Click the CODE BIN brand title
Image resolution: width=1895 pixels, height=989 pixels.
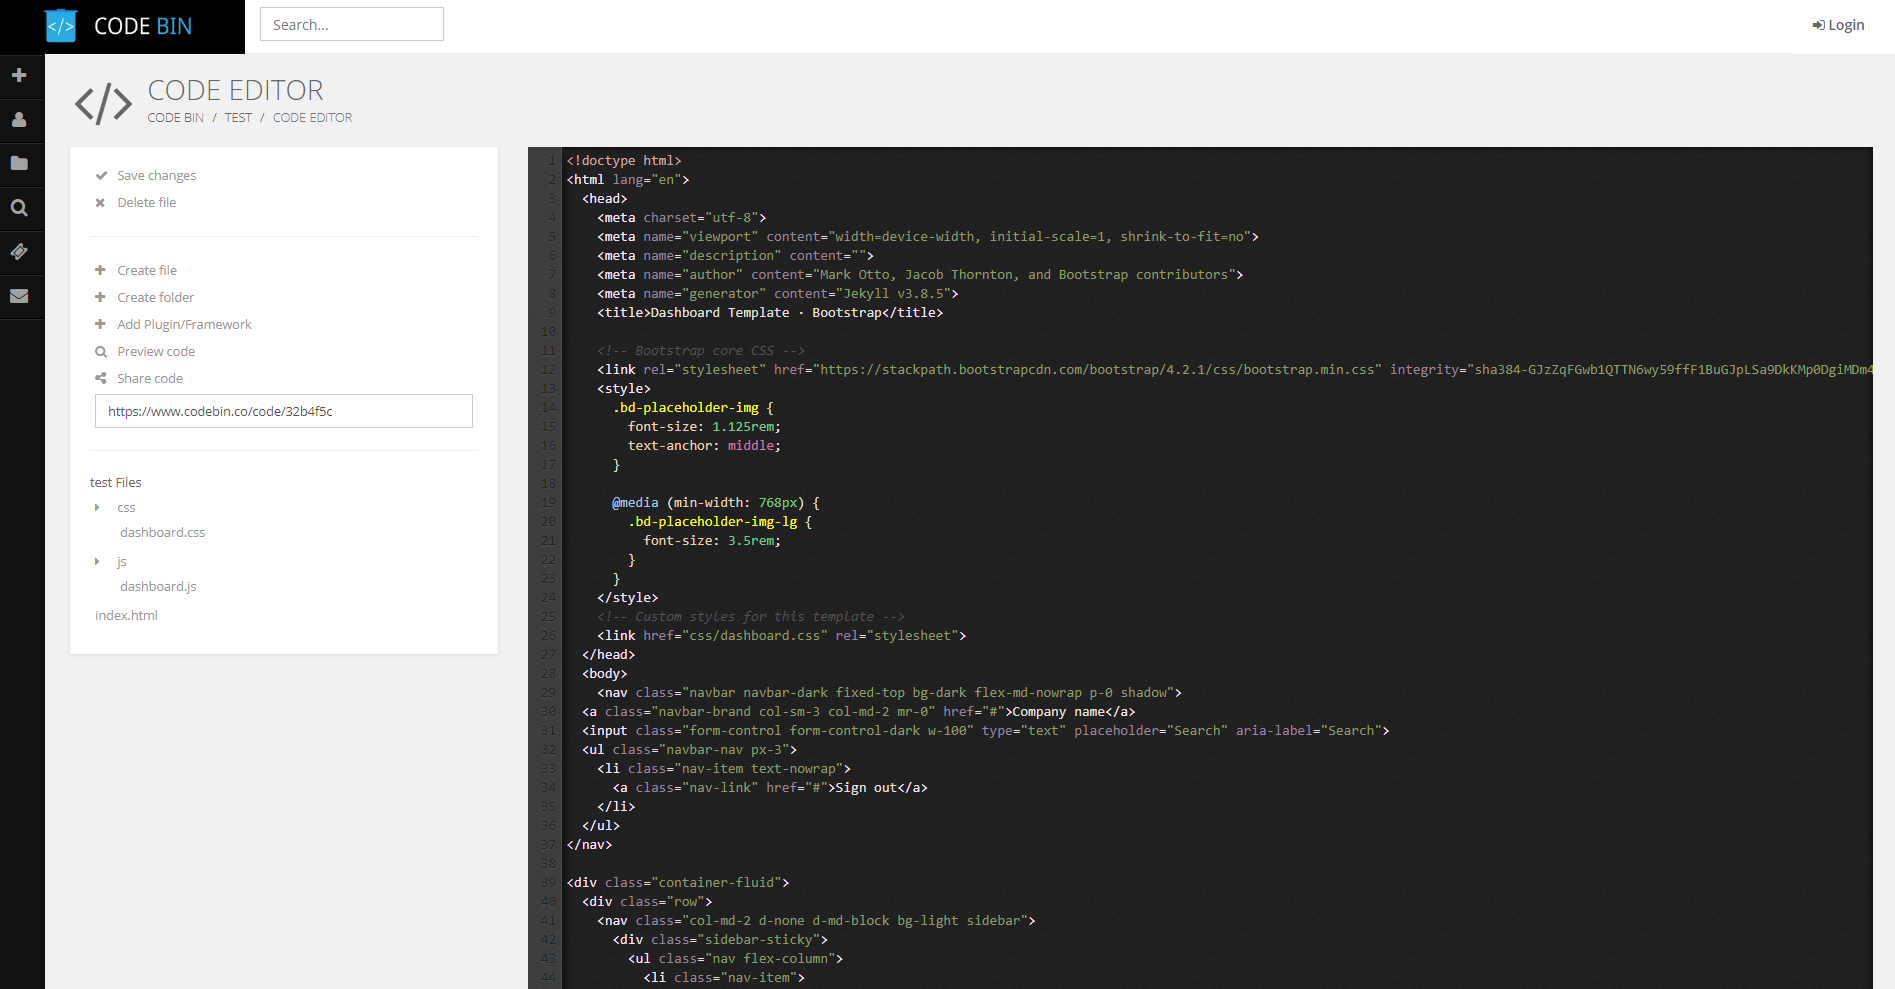point(143,26)
